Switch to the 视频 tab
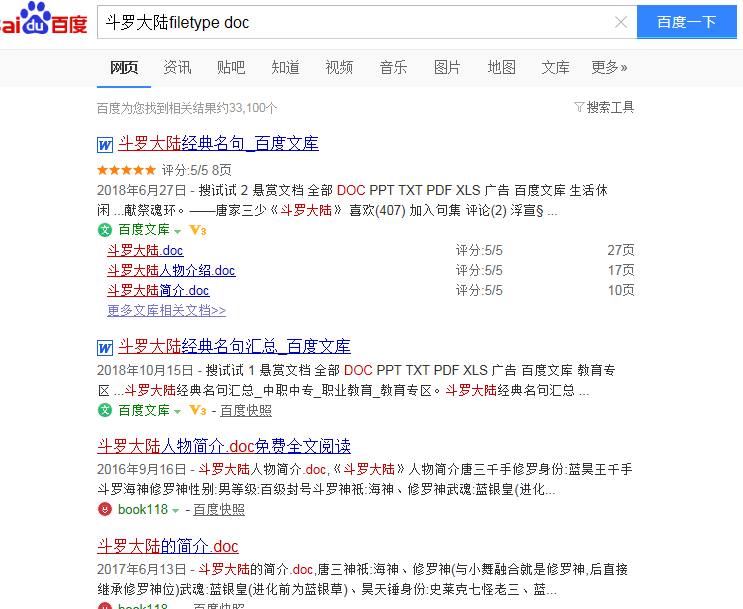 (339, 68)
